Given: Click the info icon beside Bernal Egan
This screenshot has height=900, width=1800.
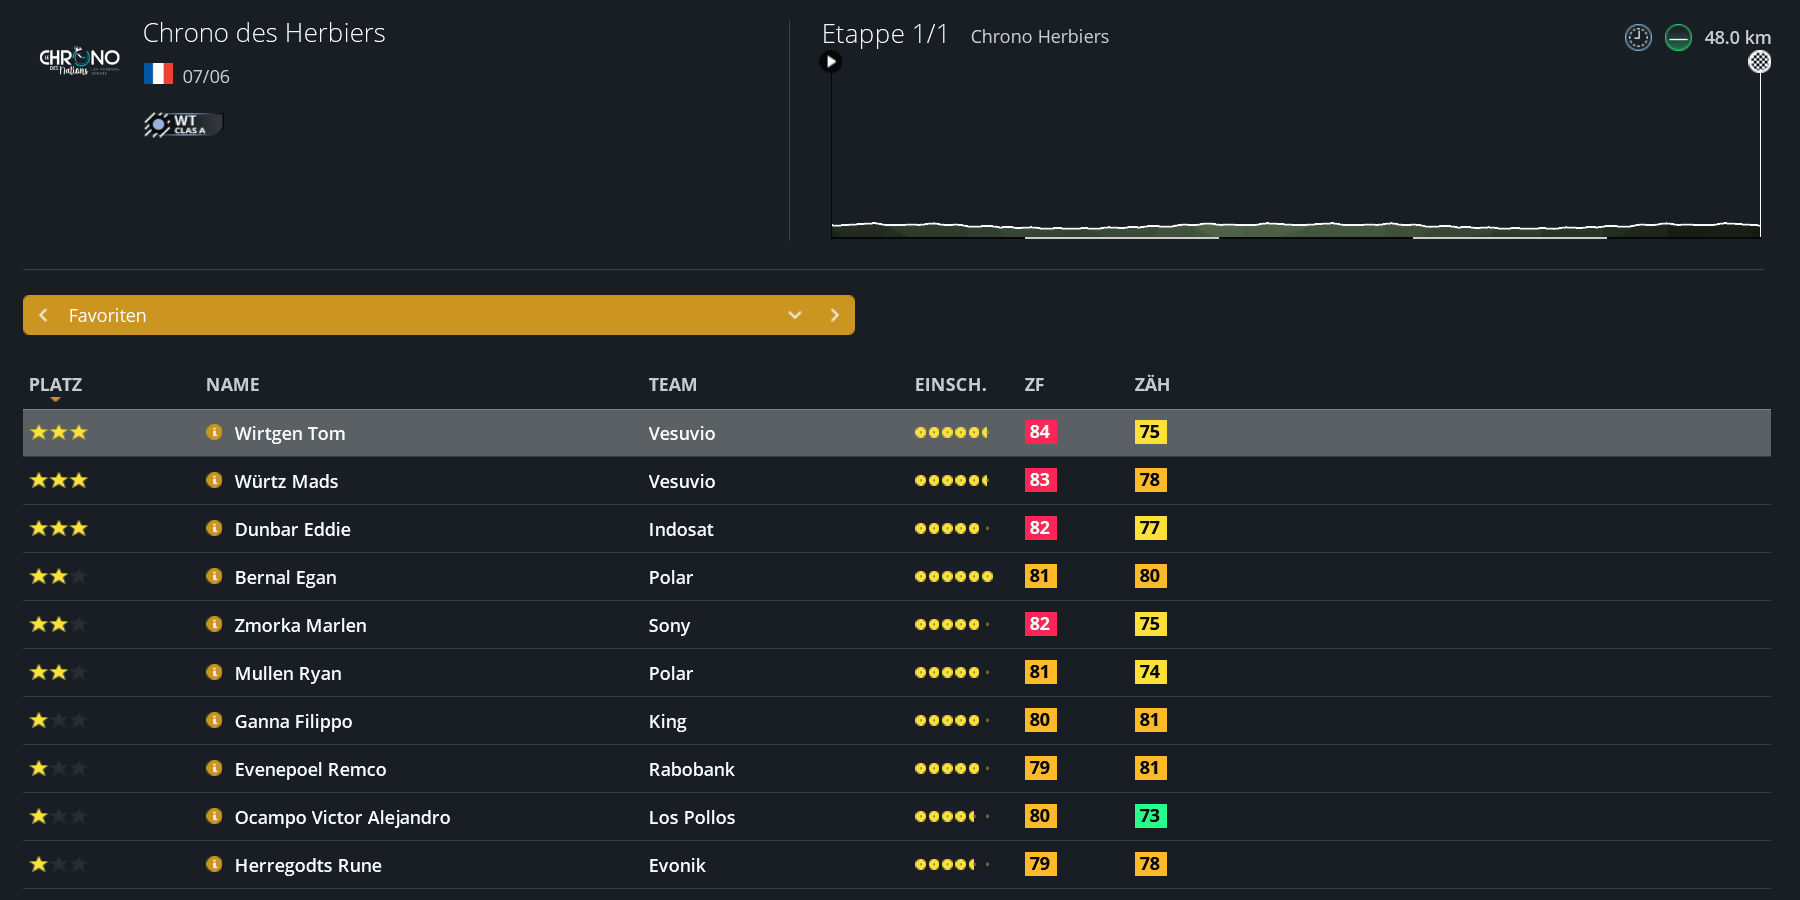Looking at the screenshot, I should click(214, 576).
